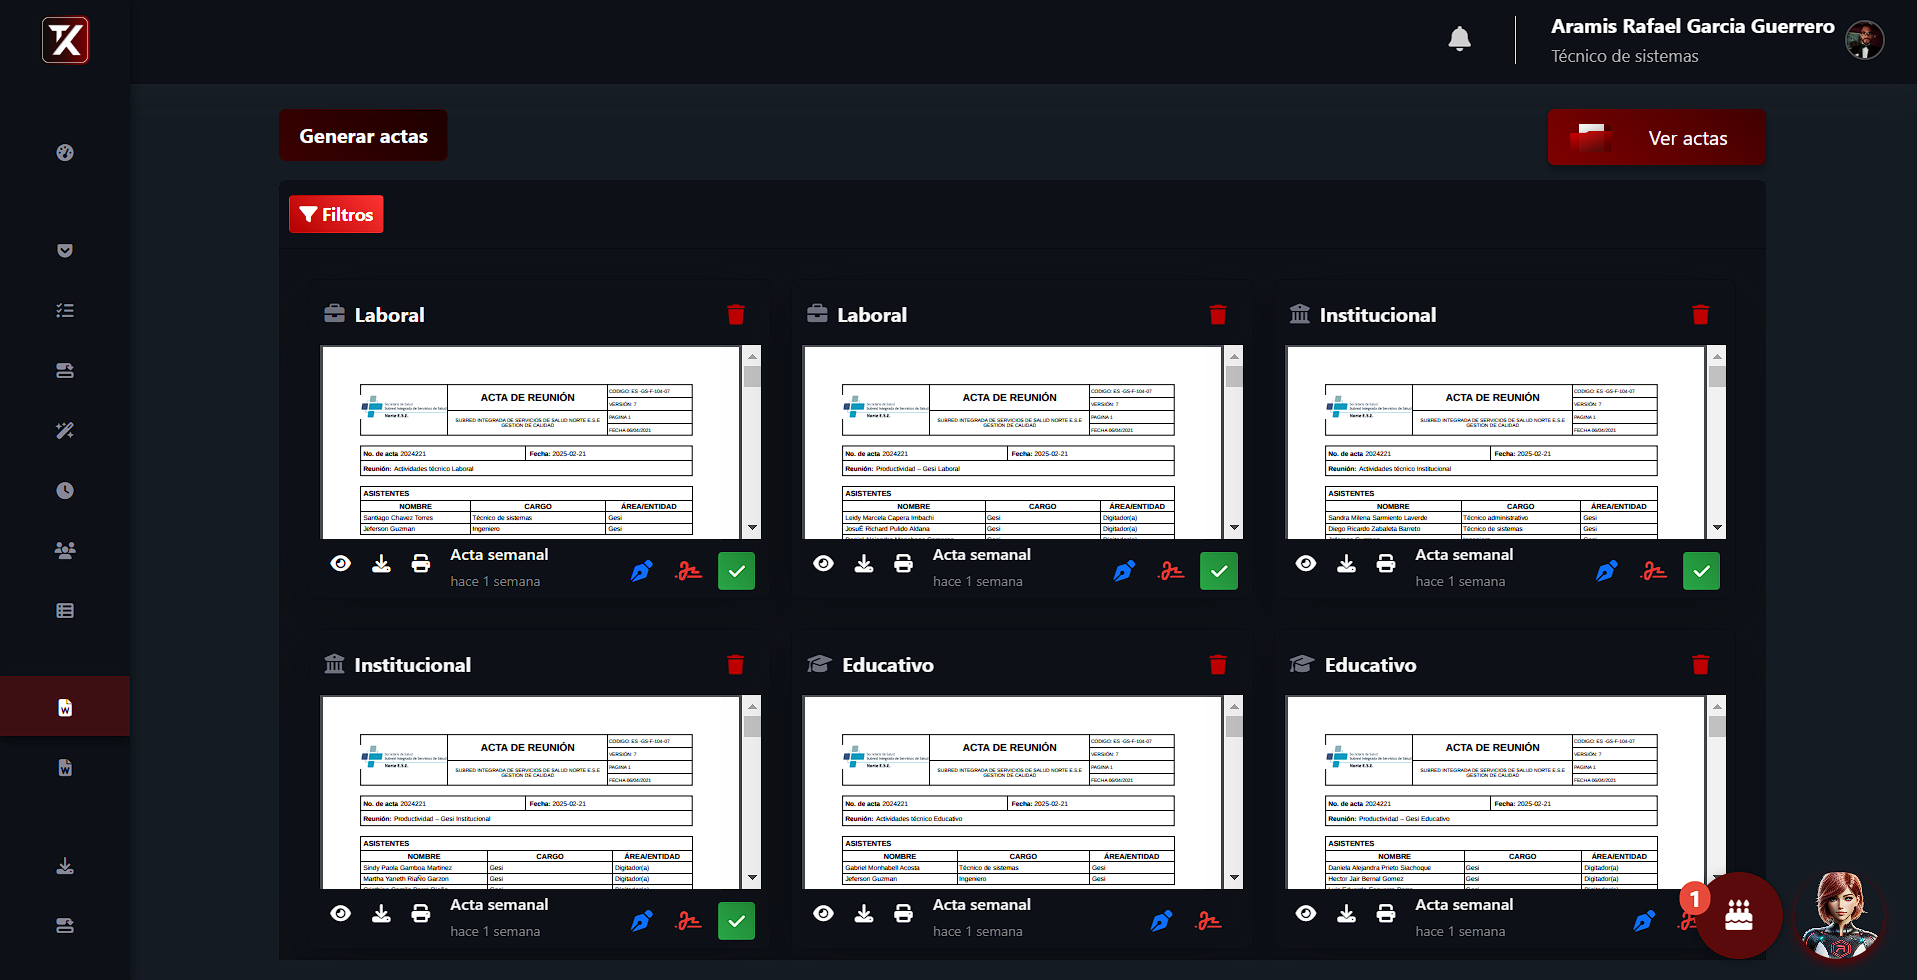Select the clock history icon in sidebar
Image resolution: width=1917 pixels, height=980 pixels.
point(64,490)
